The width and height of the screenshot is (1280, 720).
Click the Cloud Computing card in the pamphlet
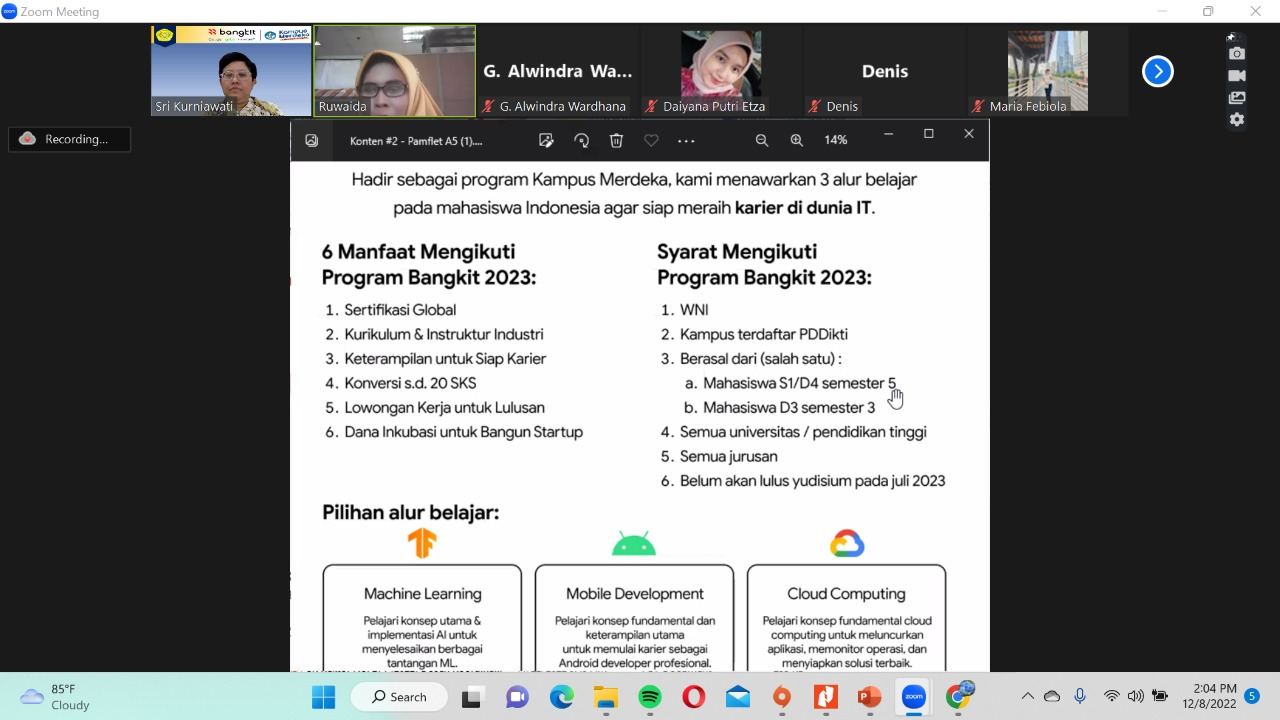click(x=846, y=617)
